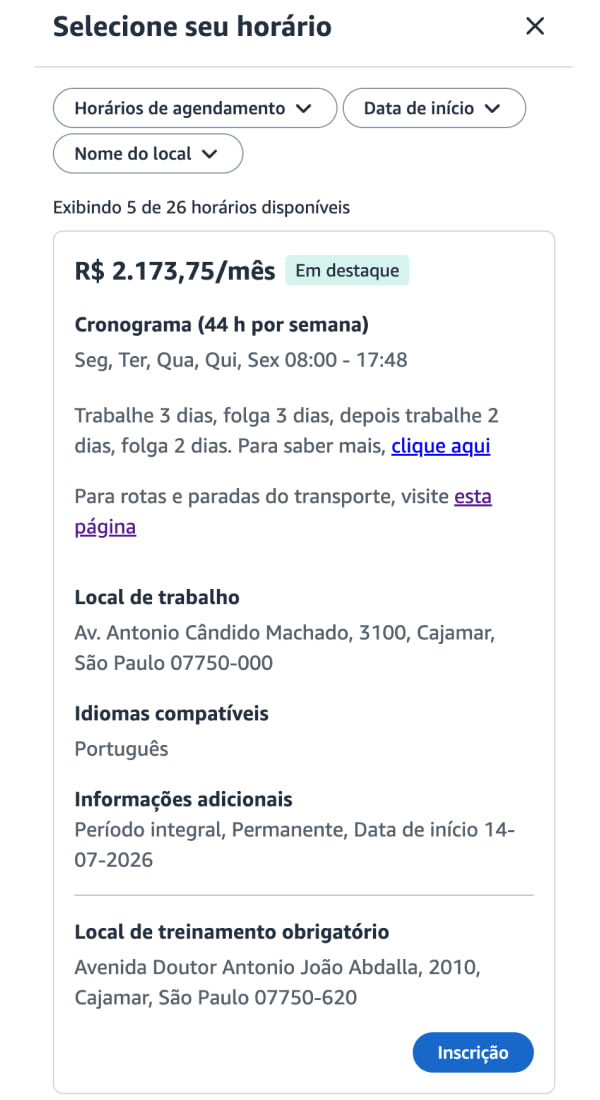Select the Português language entry

tap(121, 749)
